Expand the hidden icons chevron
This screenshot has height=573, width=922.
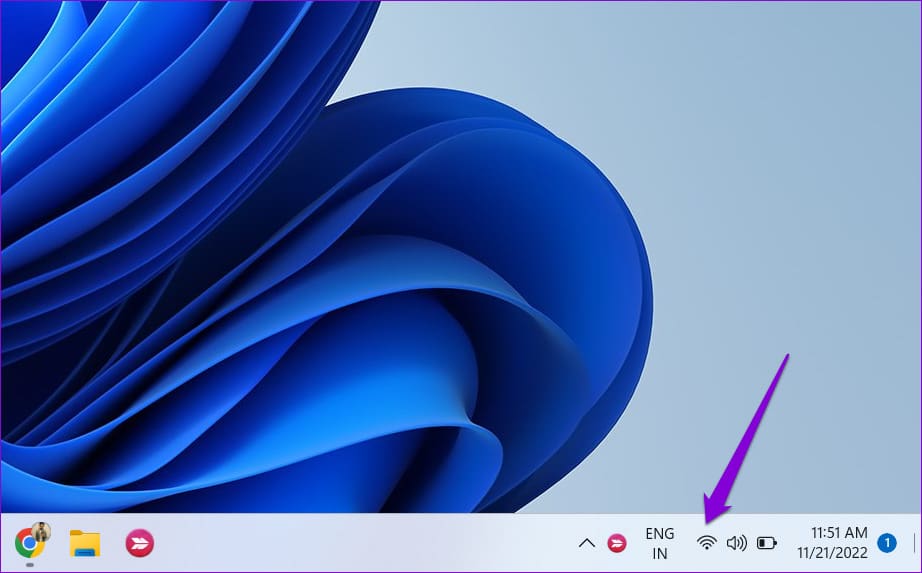pyautogui.click(x=586, y=543)
